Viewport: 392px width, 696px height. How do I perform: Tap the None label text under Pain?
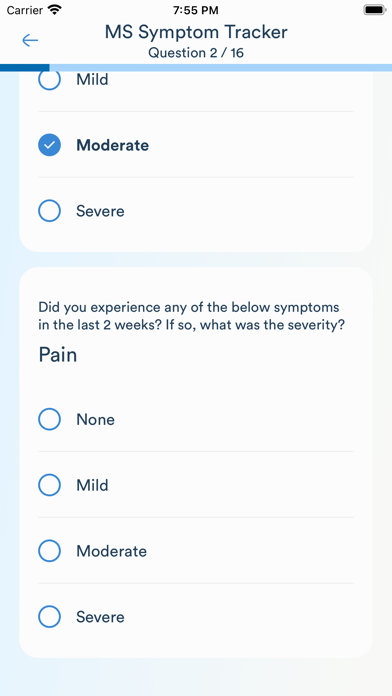pyautogui.click(x=95, y=419)
